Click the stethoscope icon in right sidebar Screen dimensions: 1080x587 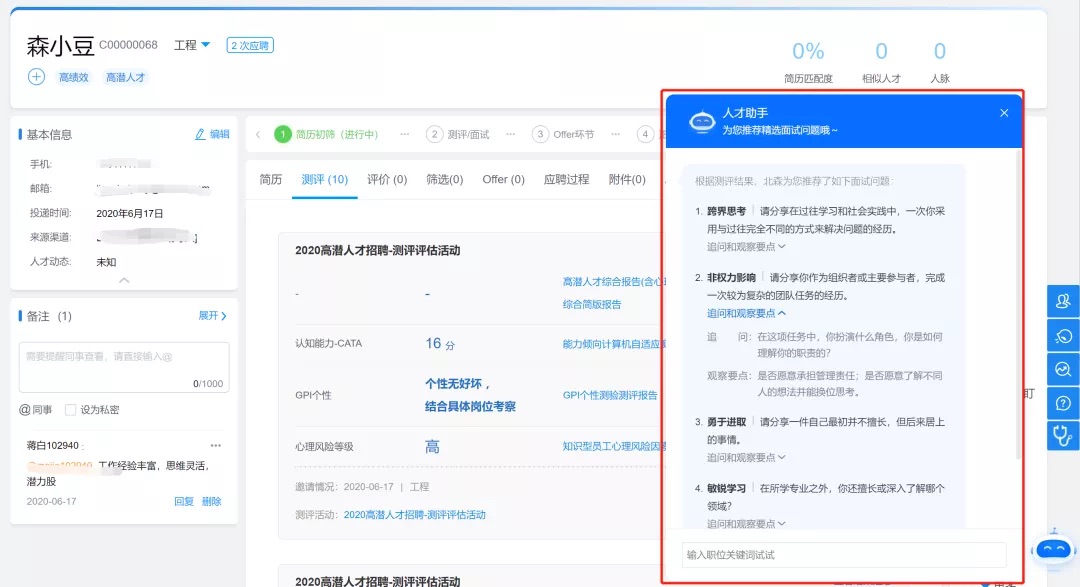click(1061, 436)
